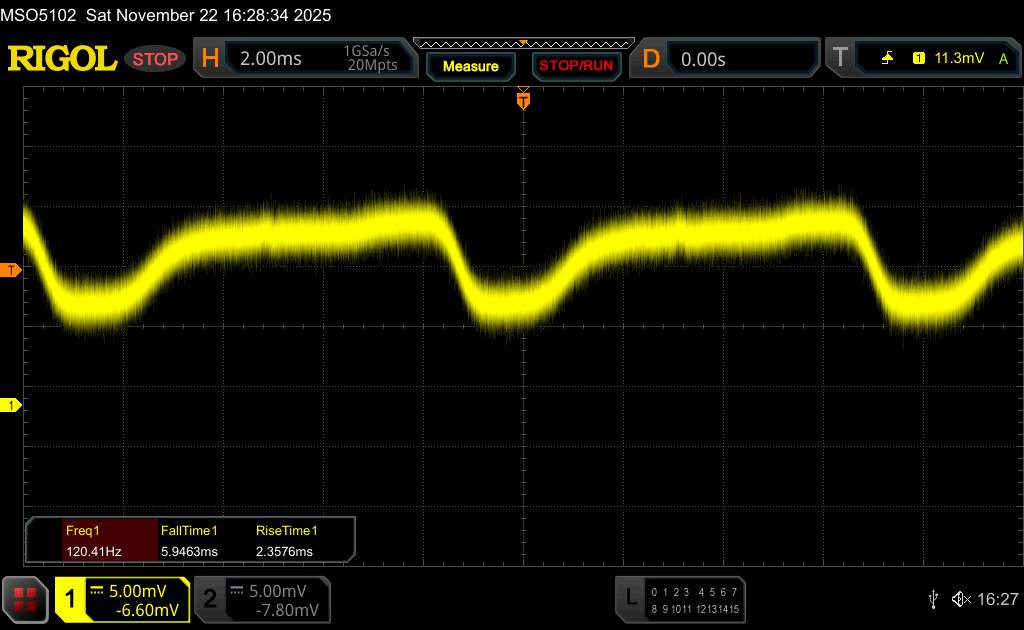Select the Freq1 measurement item
The width and height of the screenshot is (1024, 630).
pyautogui.click(x=92, y=541)
